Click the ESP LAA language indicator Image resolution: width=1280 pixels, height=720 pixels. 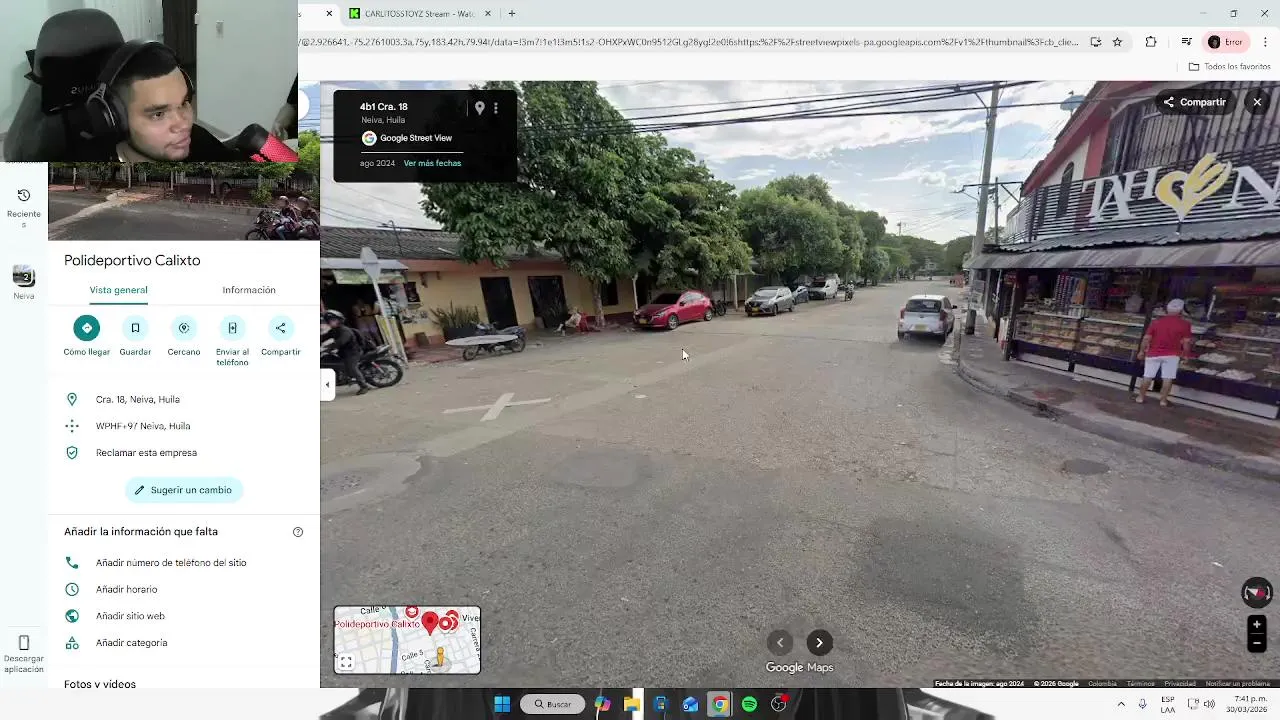[1168, 704]
